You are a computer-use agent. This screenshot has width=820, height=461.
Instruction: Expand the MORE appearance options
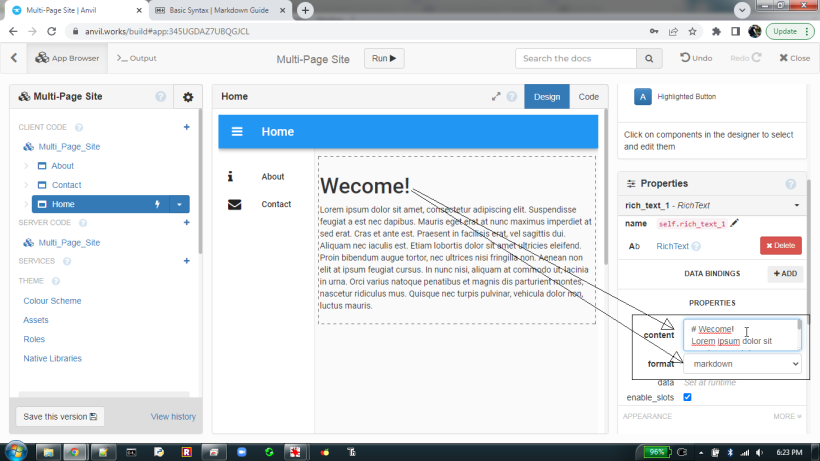point(786,416)
